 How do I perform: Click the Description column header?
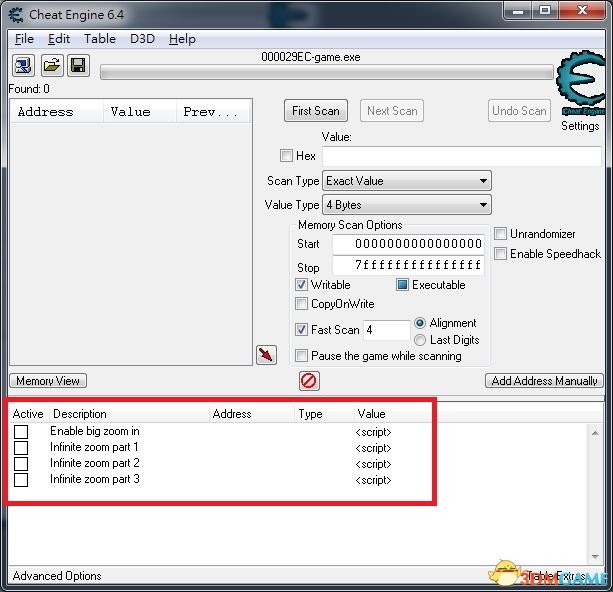[x=129, y=414]
